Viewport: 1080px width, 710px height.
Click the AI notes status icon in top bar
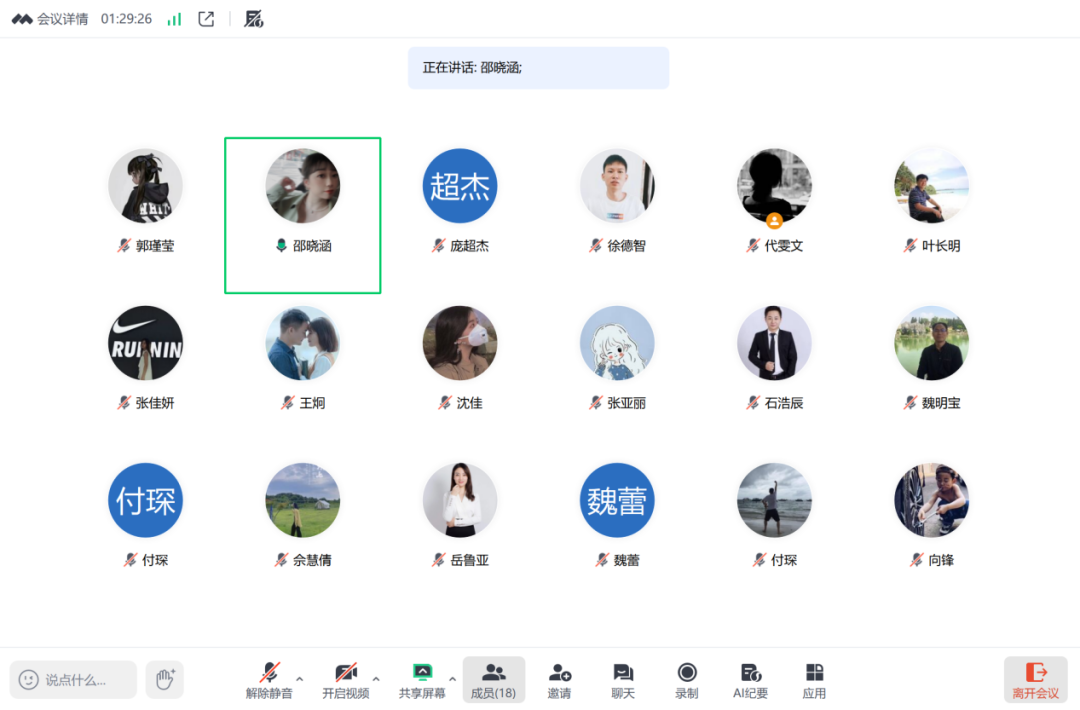(254, 19)
